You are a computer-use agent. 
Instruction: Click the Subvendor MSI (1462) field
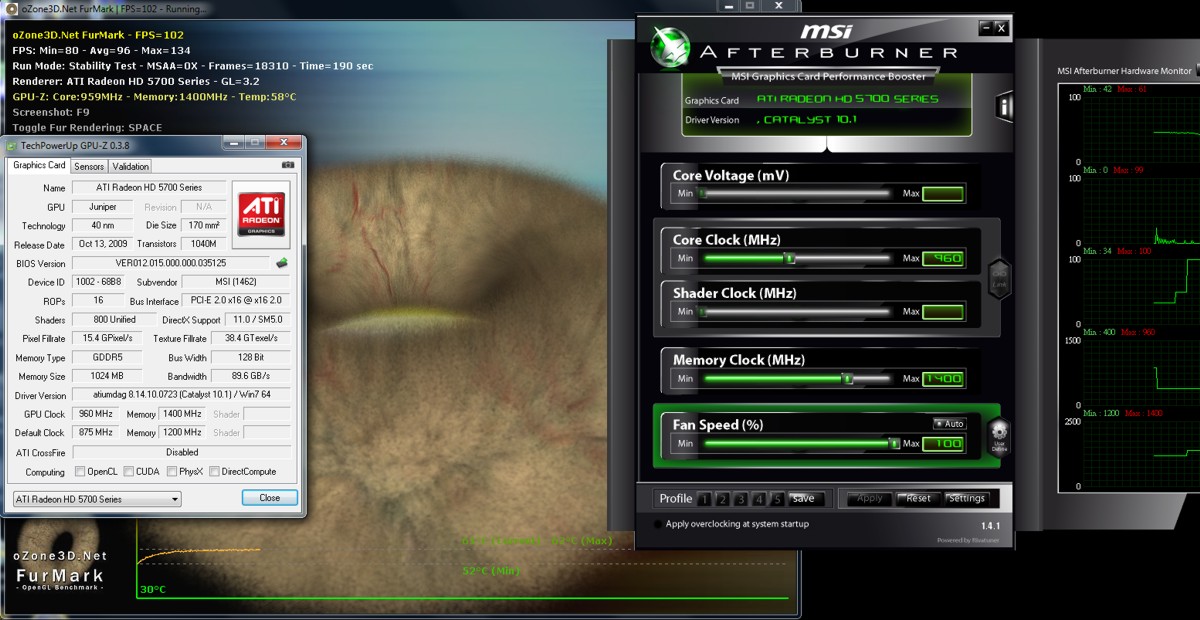(238, 282)
